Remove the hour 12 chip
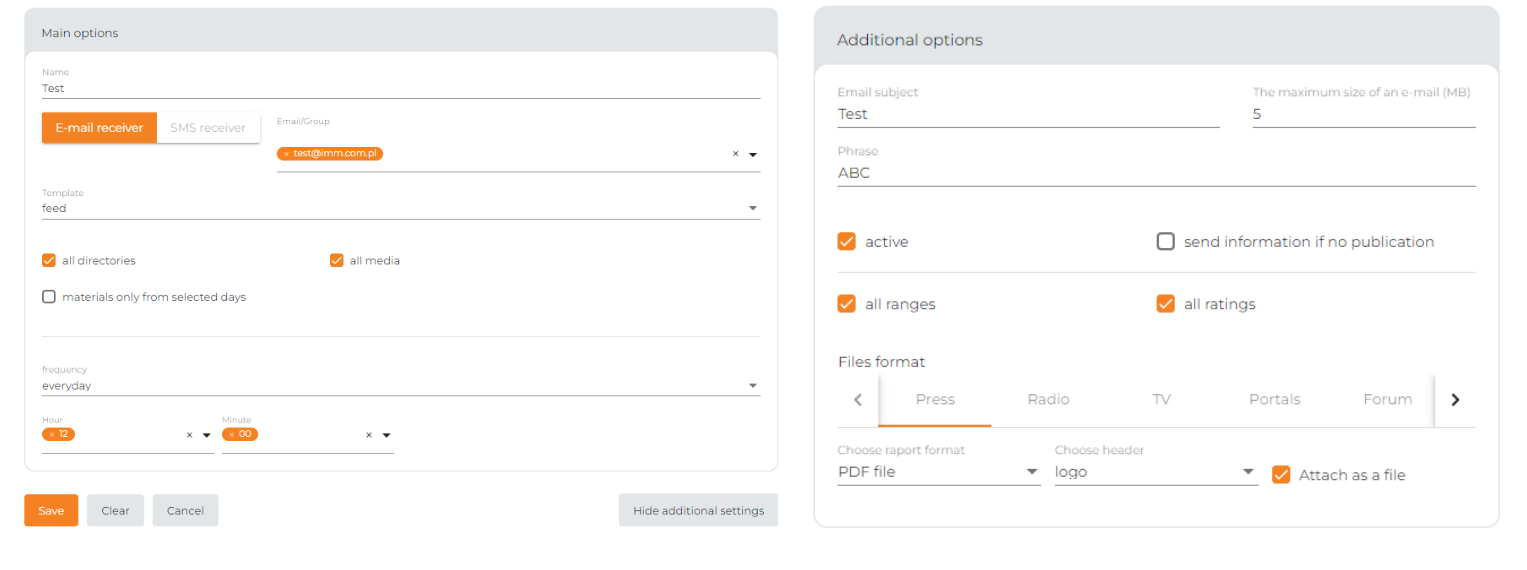The height and width of the screenshot is (570, 1527). [x=51, y=434]
